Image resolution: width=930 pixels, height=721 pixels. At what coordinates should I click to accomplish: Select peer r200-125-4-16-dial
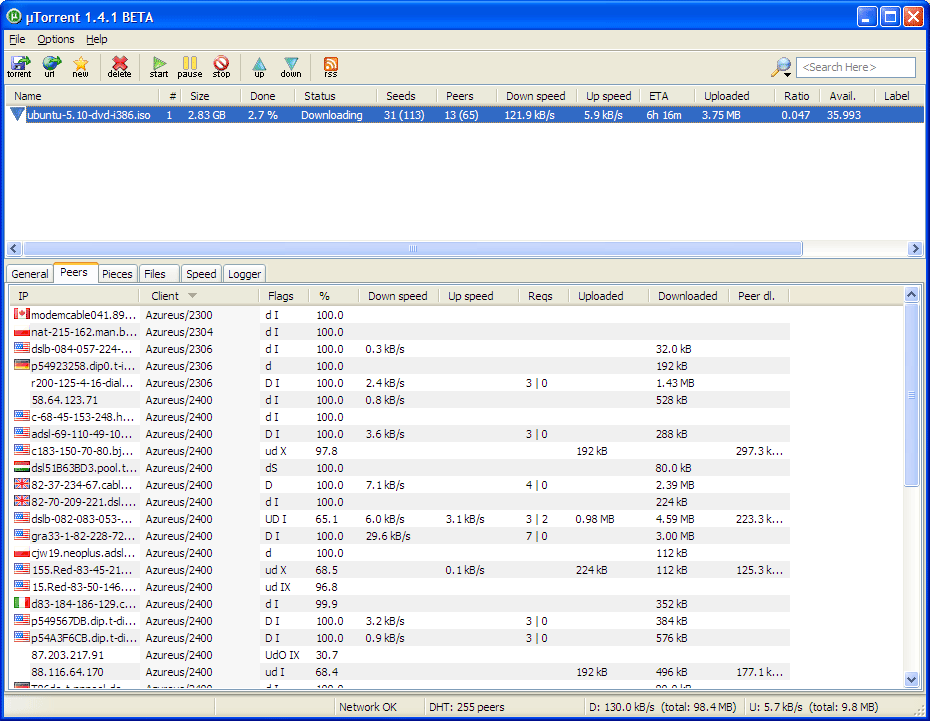tap(400, 383)
